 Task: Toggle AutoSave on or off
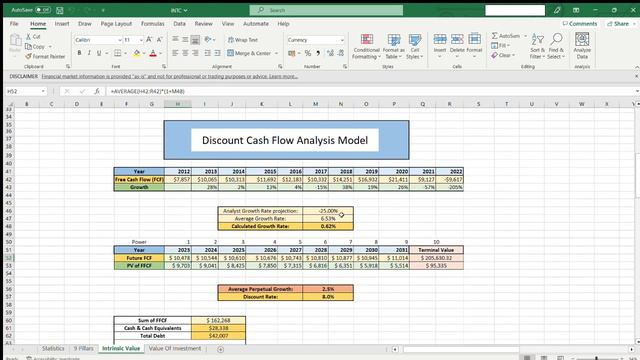click(x=43, y=10)
